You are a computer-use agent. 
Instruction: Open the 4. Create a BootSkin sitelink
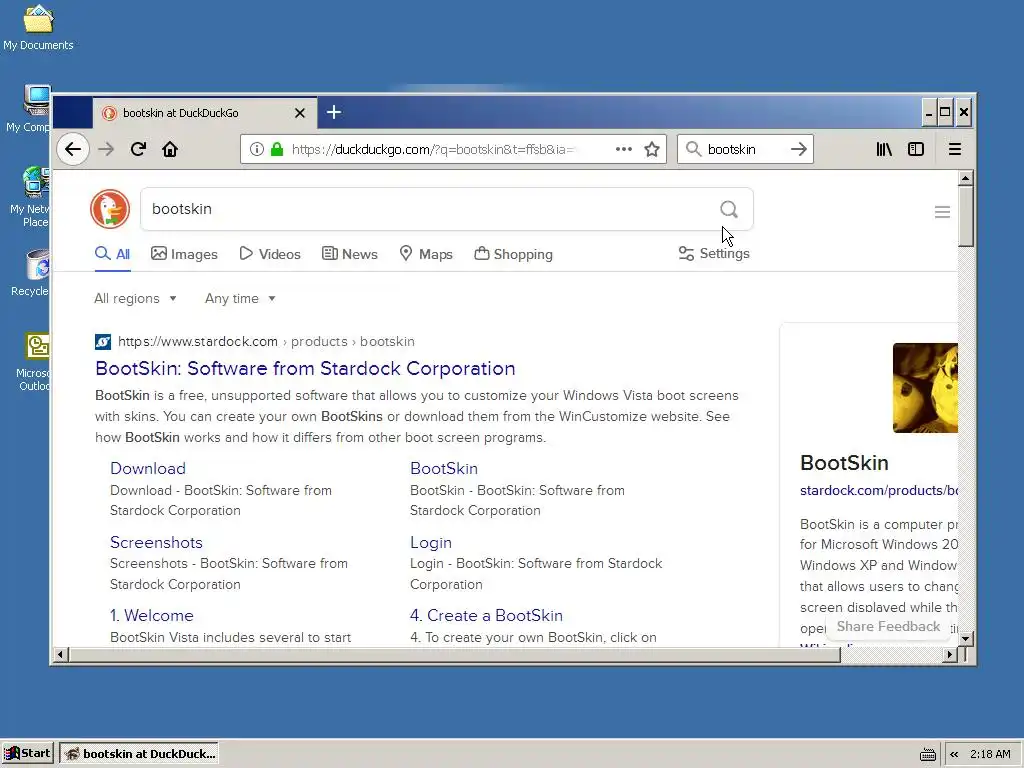486,615
